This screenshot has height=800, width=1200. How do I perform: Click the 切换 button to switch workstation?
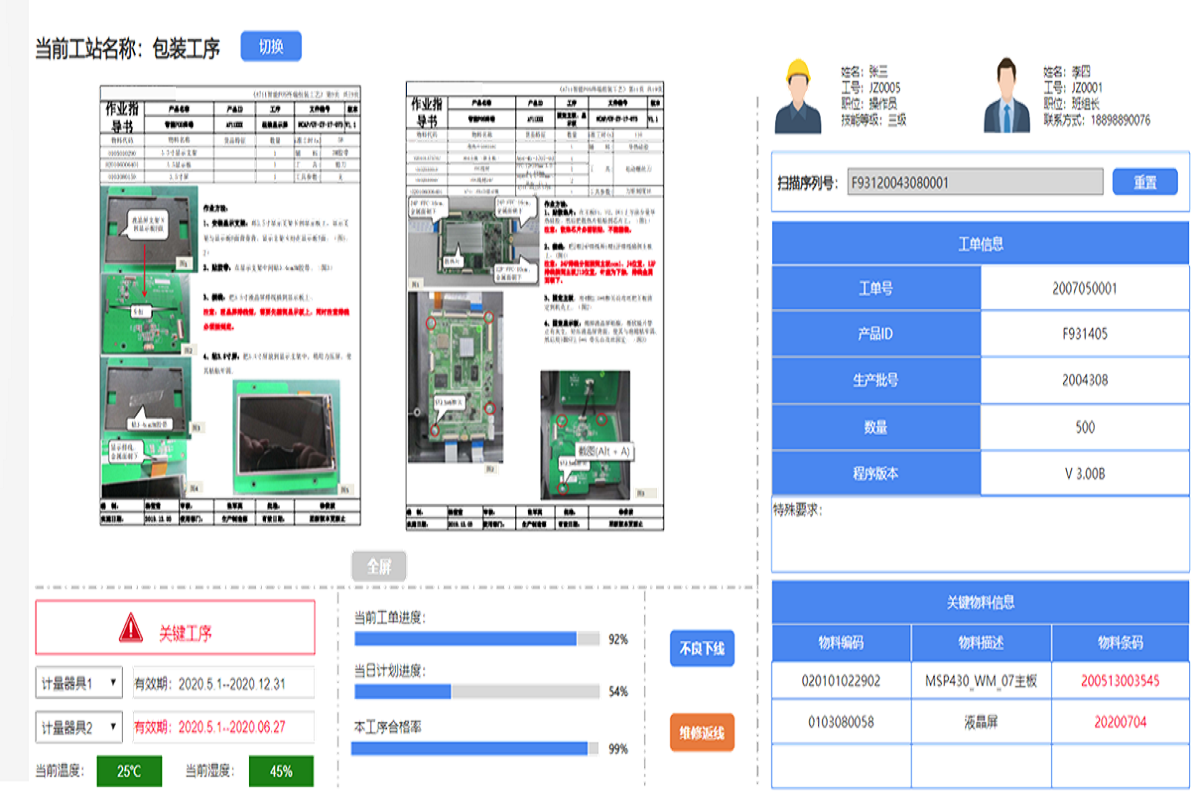[x=271, y=47]
